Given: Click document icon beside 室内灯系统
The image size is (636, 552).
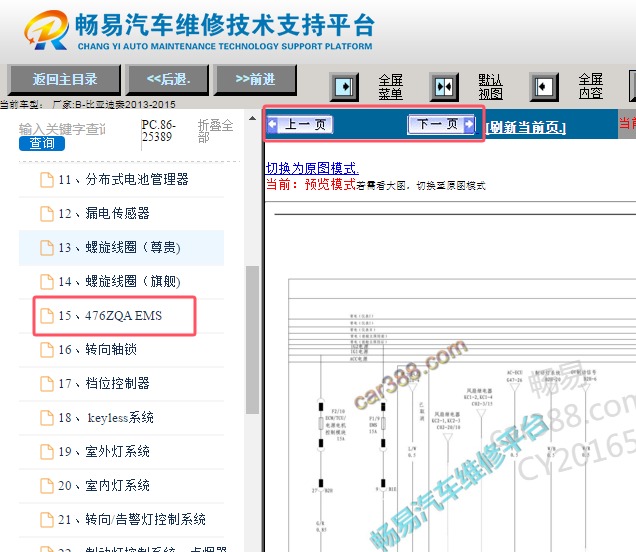Looking at the screenshot, I should point(47,486).
